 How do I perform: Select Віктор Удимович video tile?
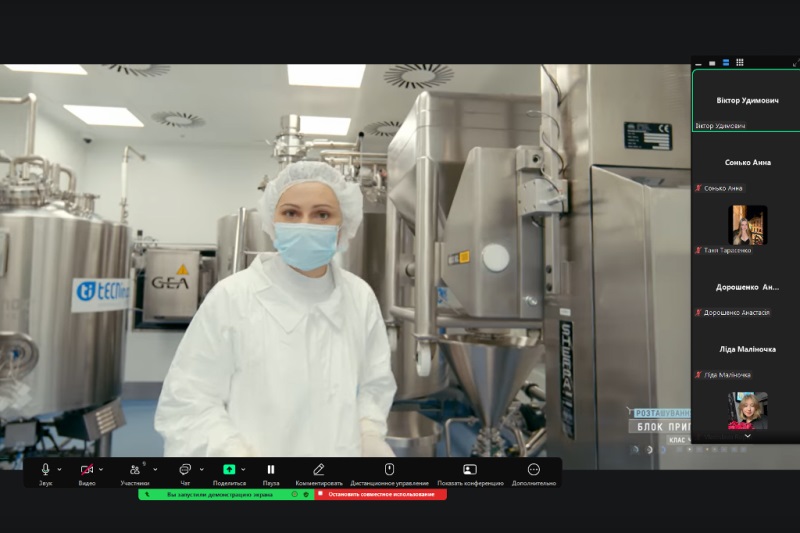(746, 101)
